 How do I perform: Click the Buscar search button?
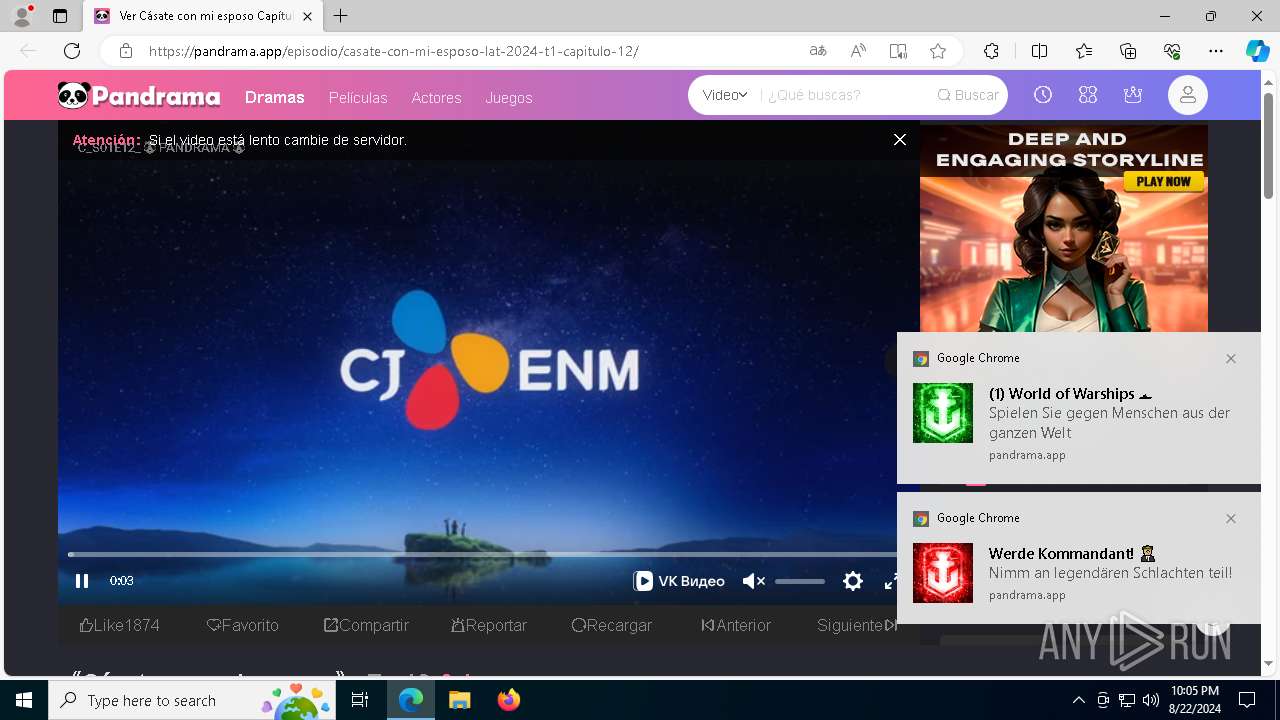point(968,95)
